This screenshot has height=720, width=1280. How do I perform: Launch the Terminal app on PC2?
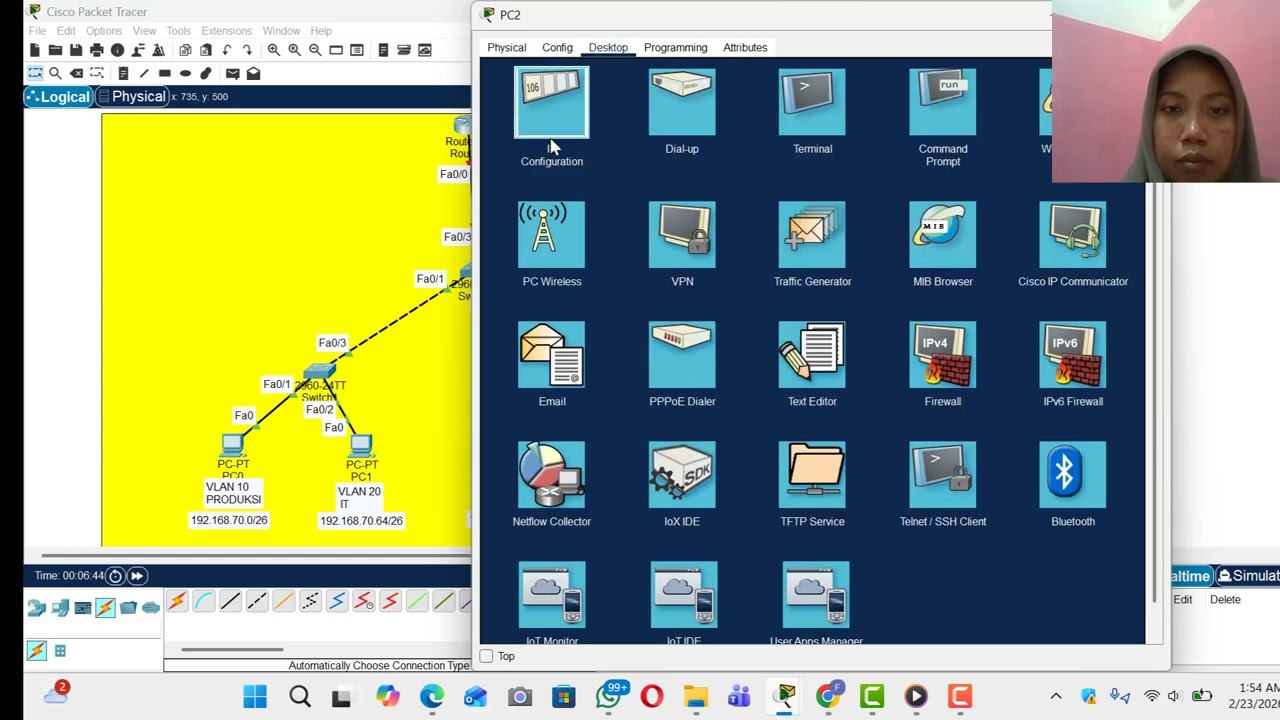(812, 102)
